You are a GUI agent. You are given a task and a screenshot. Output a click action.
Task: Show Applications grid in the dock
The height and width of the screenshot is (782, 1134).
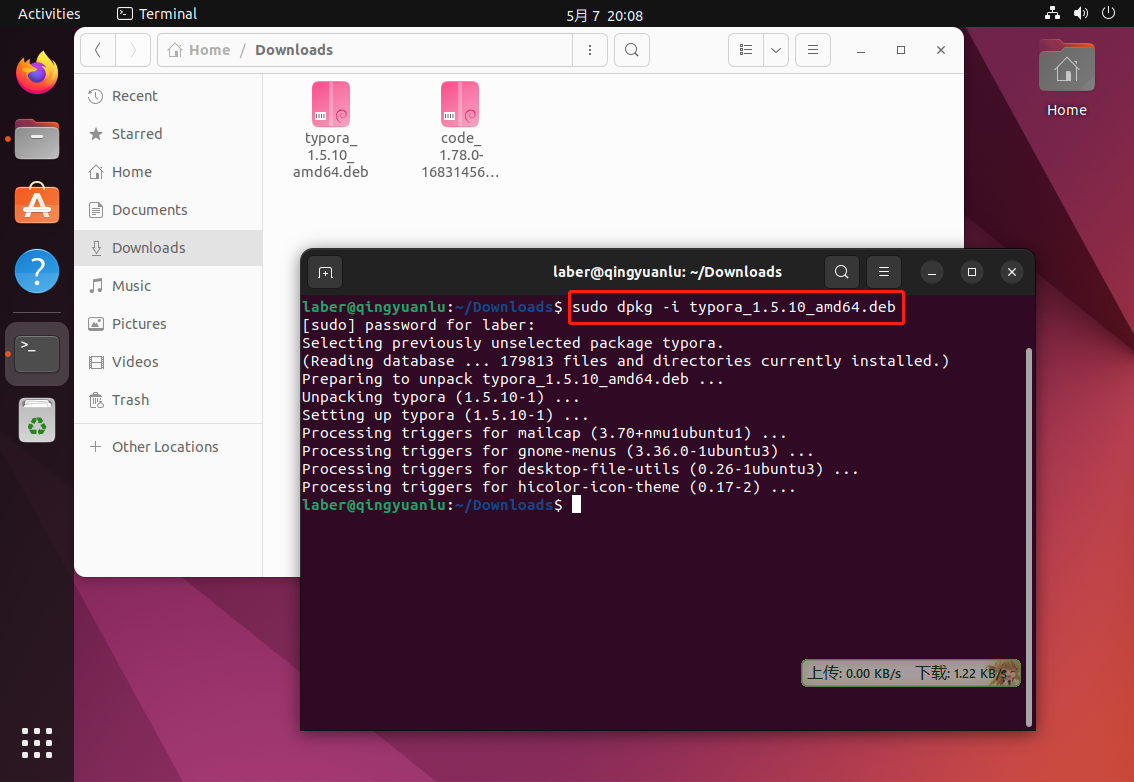click(37, 743)
